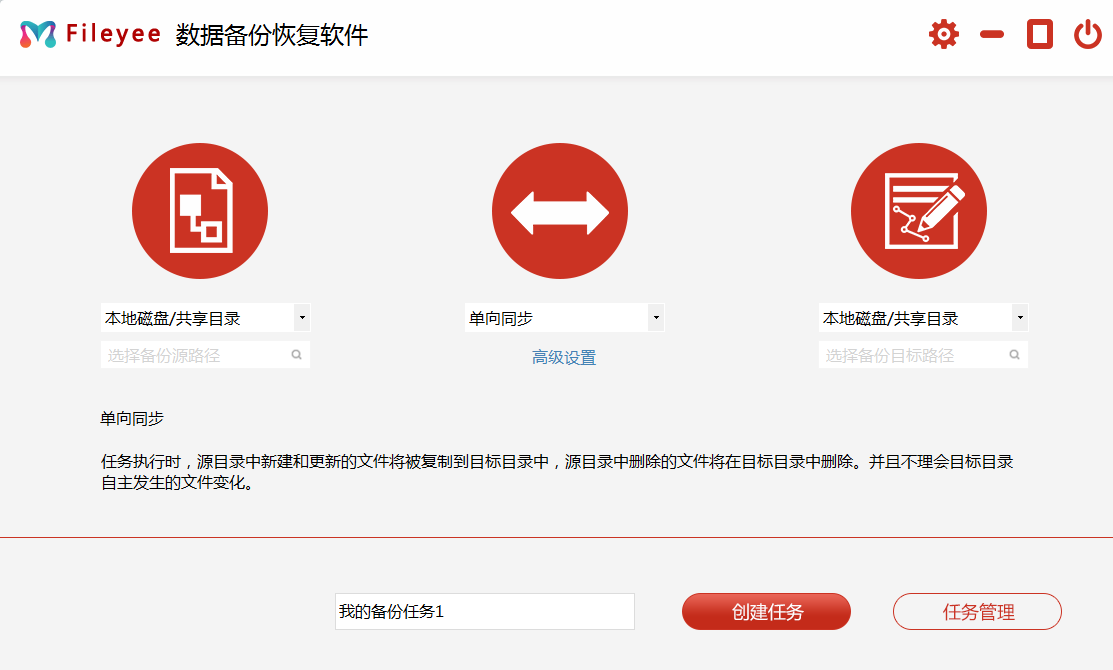Click the minimize dash icon
This screenshot has width=1113, height=670.
pyautogui.click(x=991, y=33)
